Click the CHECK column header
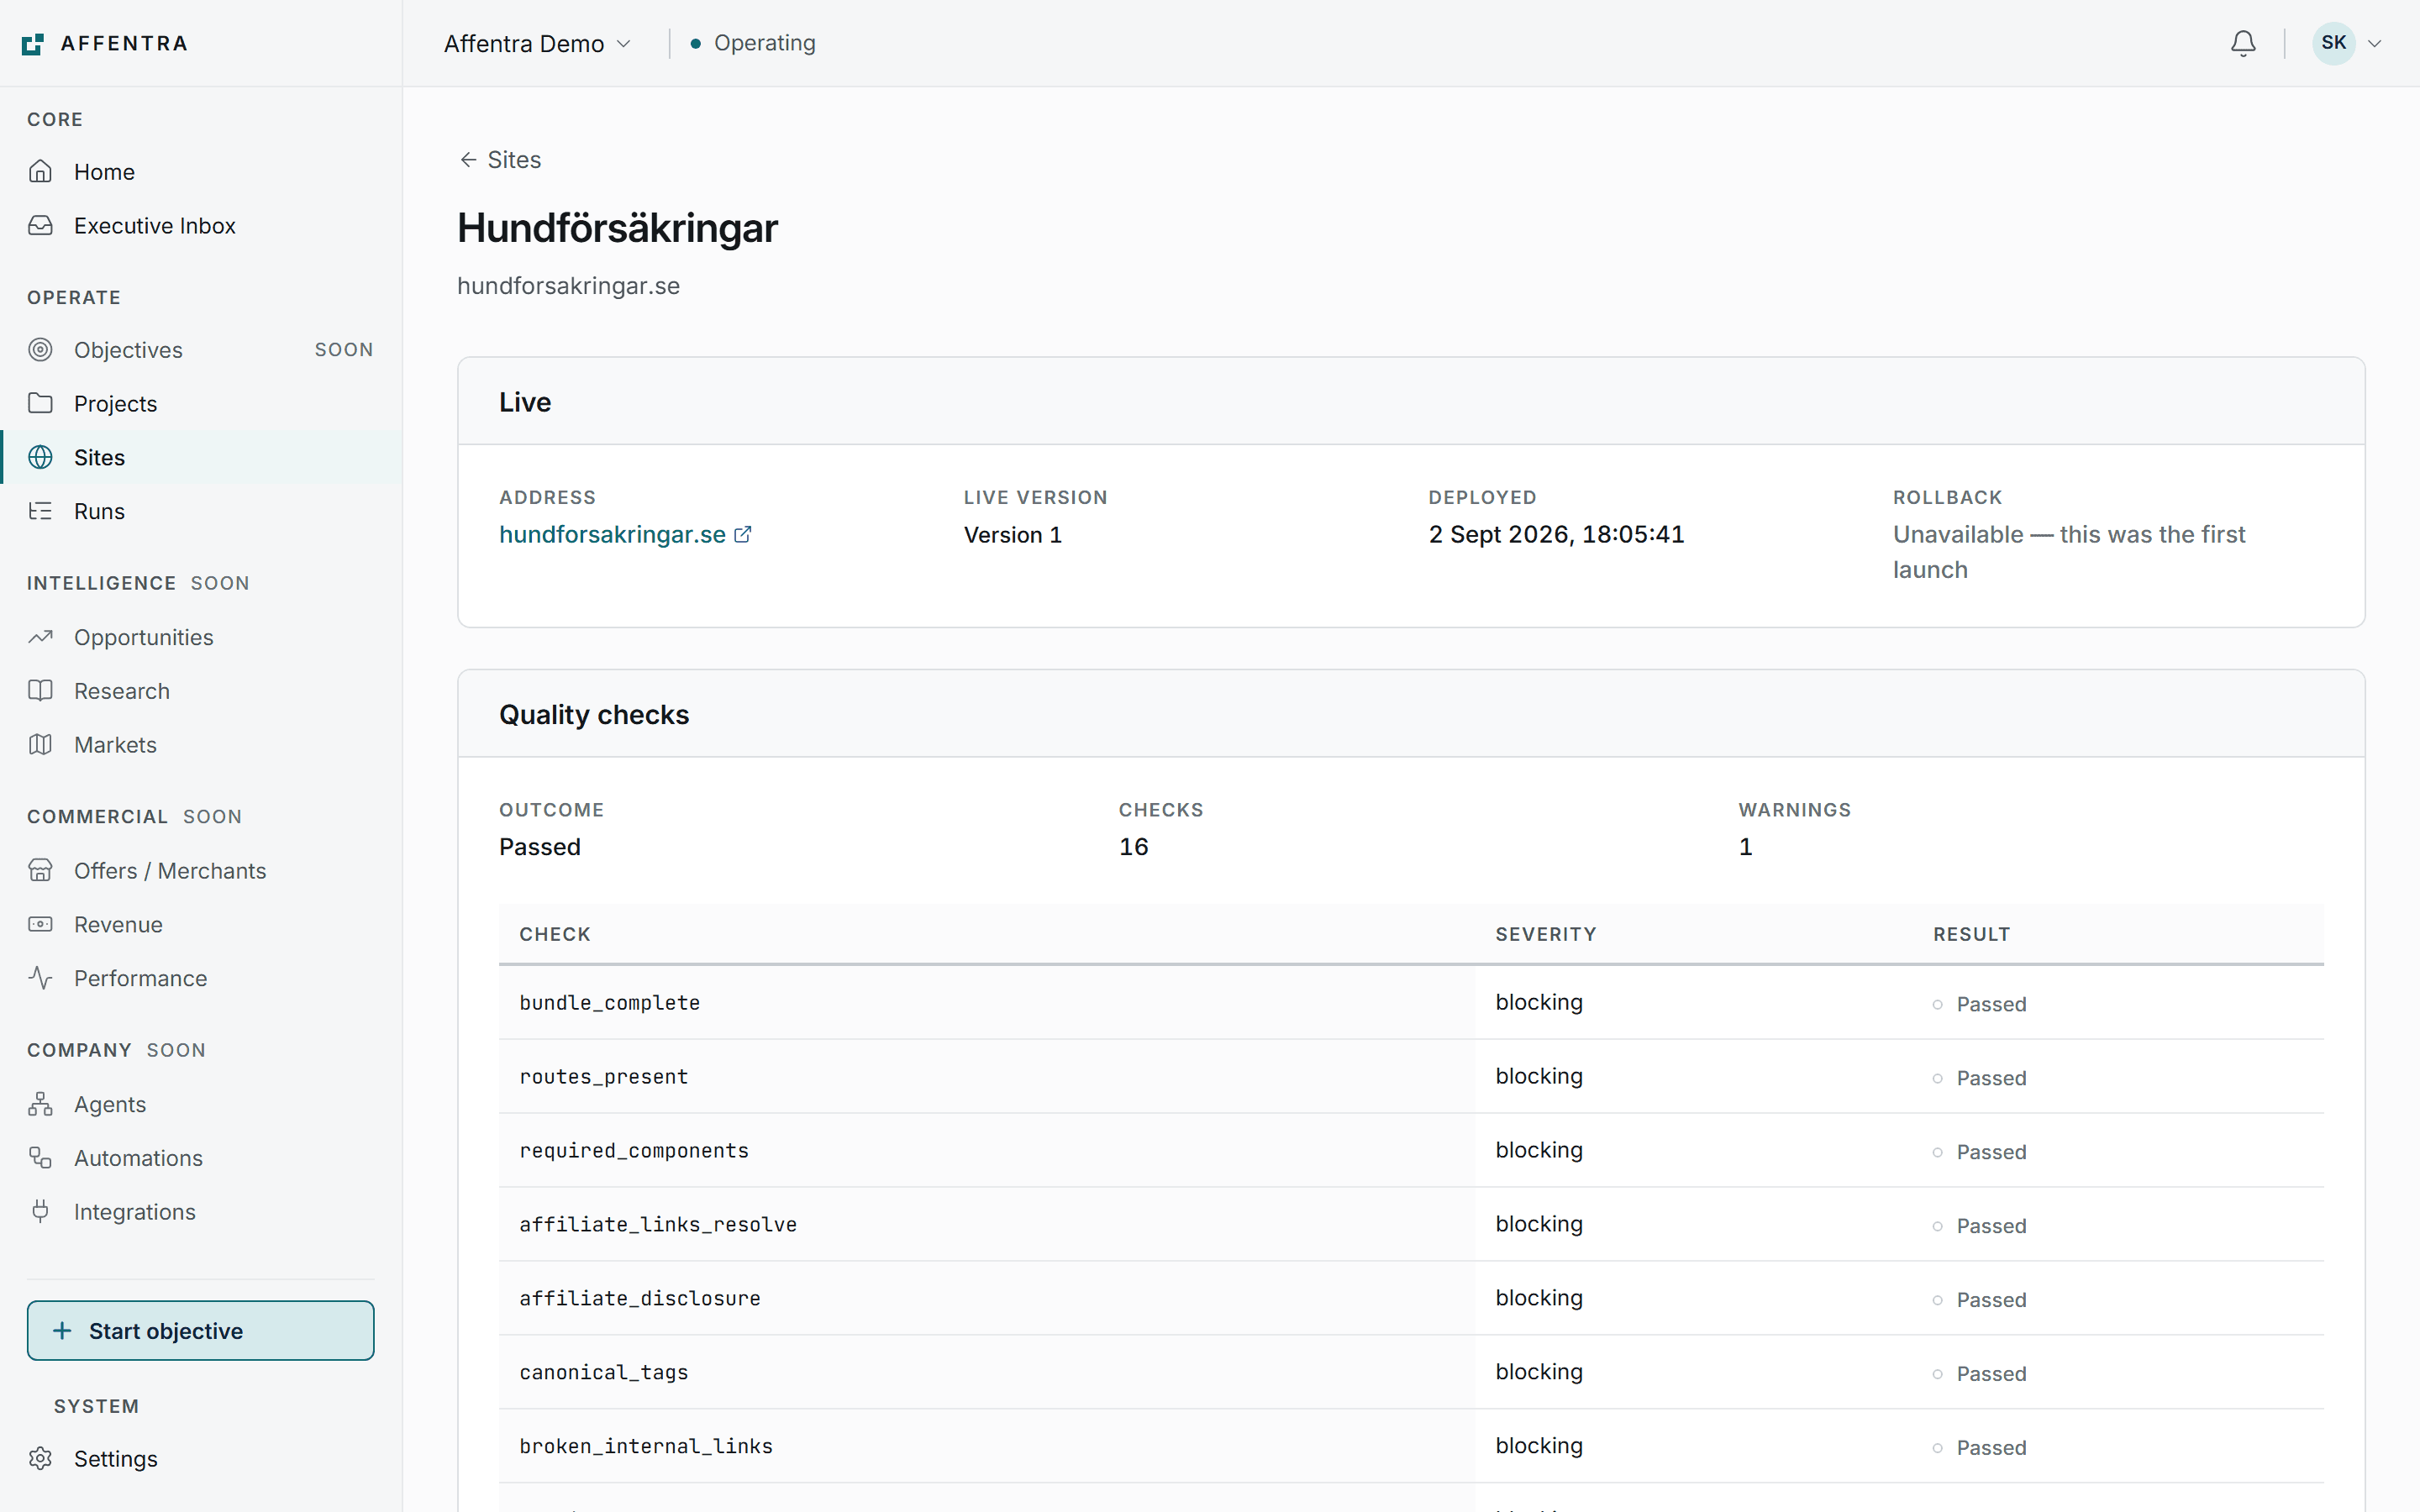The width and height of the screenshot is (2420, 1512). click(x=555, y=934)
